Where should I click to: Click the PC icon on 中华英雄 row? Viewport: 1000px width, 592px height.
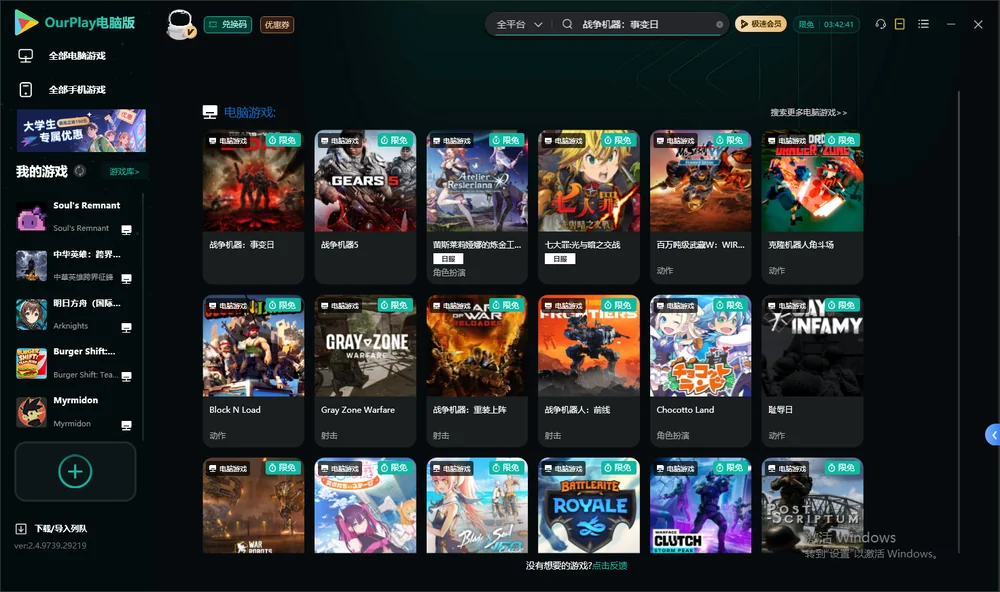click(126, 278)
